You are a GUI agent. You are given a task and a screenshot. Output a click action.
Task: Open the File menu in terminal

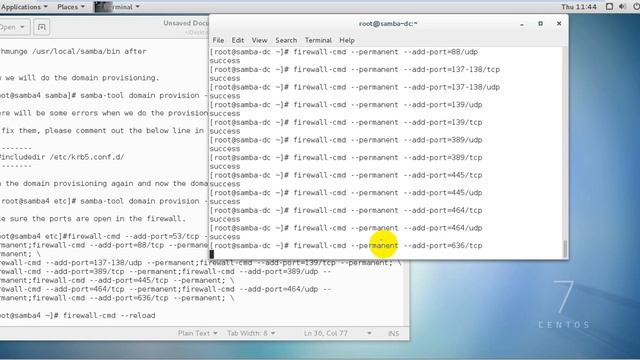(218, 40)
